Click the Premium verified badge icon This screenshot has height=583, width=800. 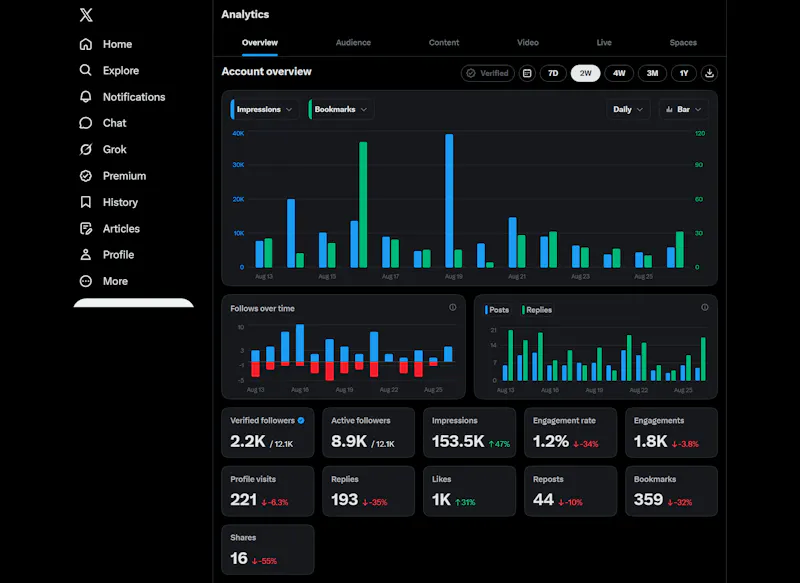(86, 176)
